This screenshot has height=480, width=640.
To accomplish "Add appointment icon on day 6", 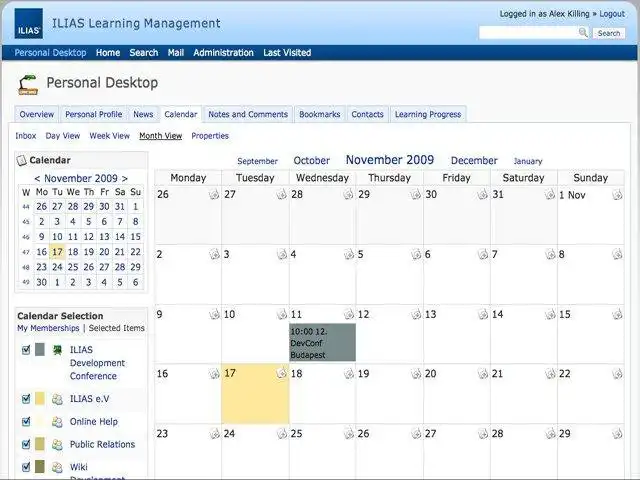I will 483,254.
